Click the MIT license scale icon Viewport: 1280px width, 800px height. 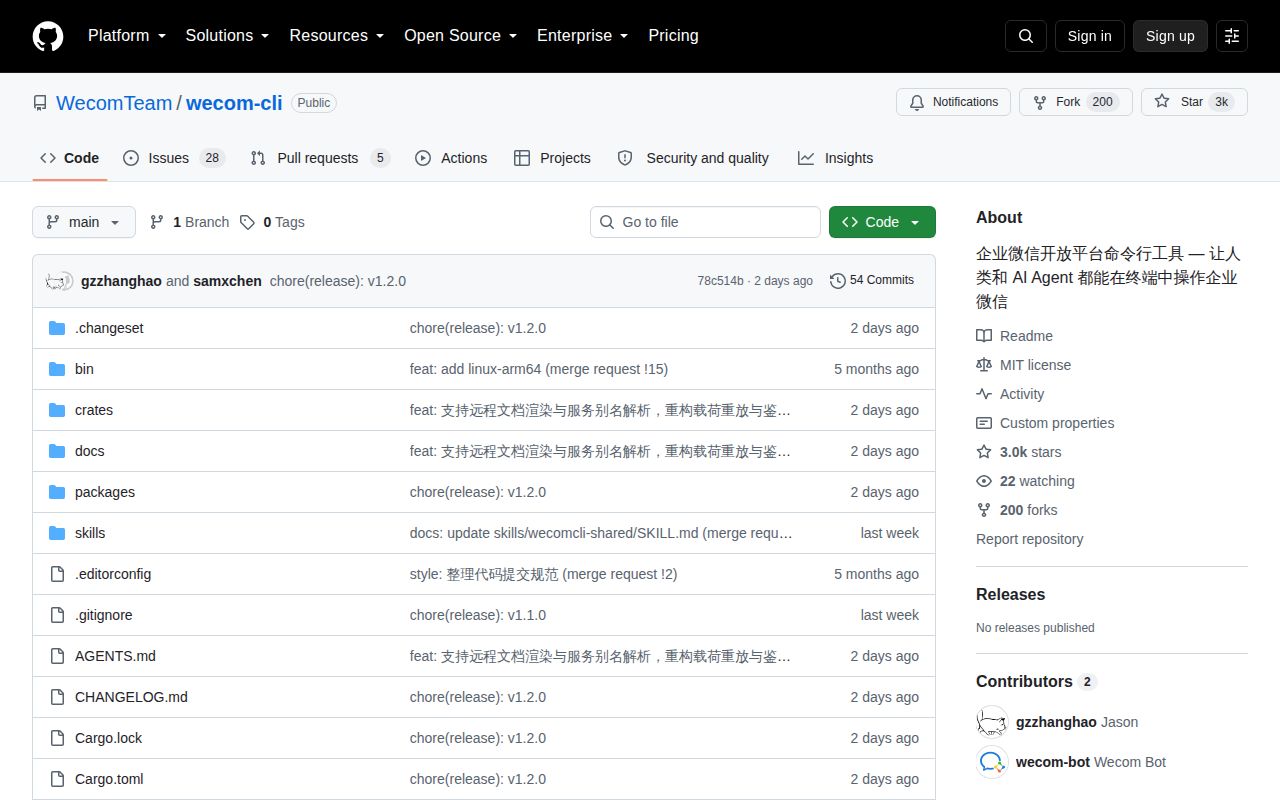coord(984,365)
